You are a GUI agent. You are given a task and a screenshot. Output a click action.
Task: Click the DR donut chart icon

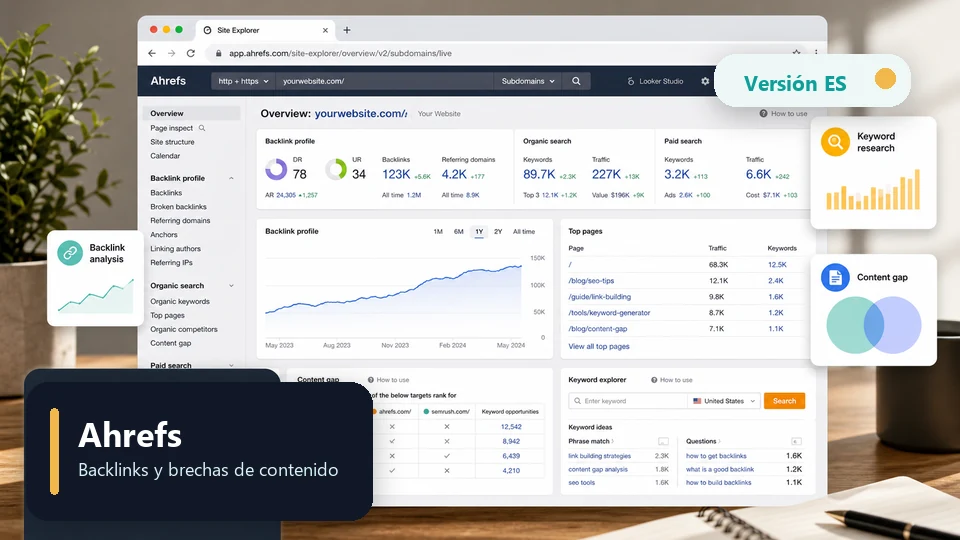(276, 169)
